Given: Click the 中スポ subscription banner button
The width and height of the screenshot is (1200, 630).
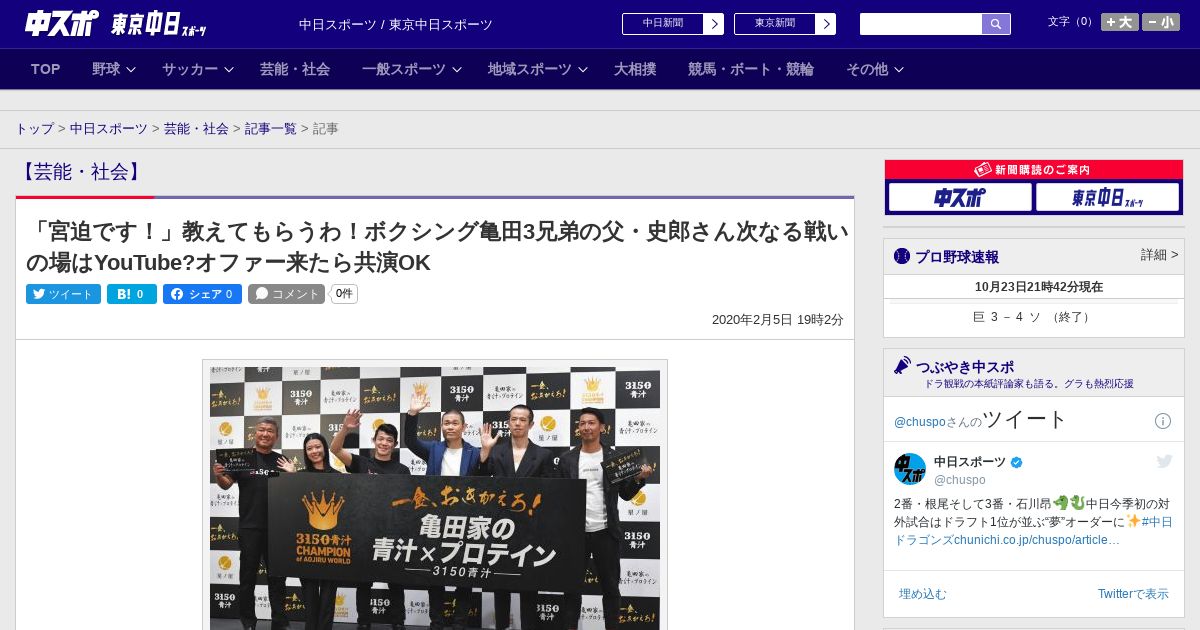Looking at the screenshot, I should [x=960, y=198].
